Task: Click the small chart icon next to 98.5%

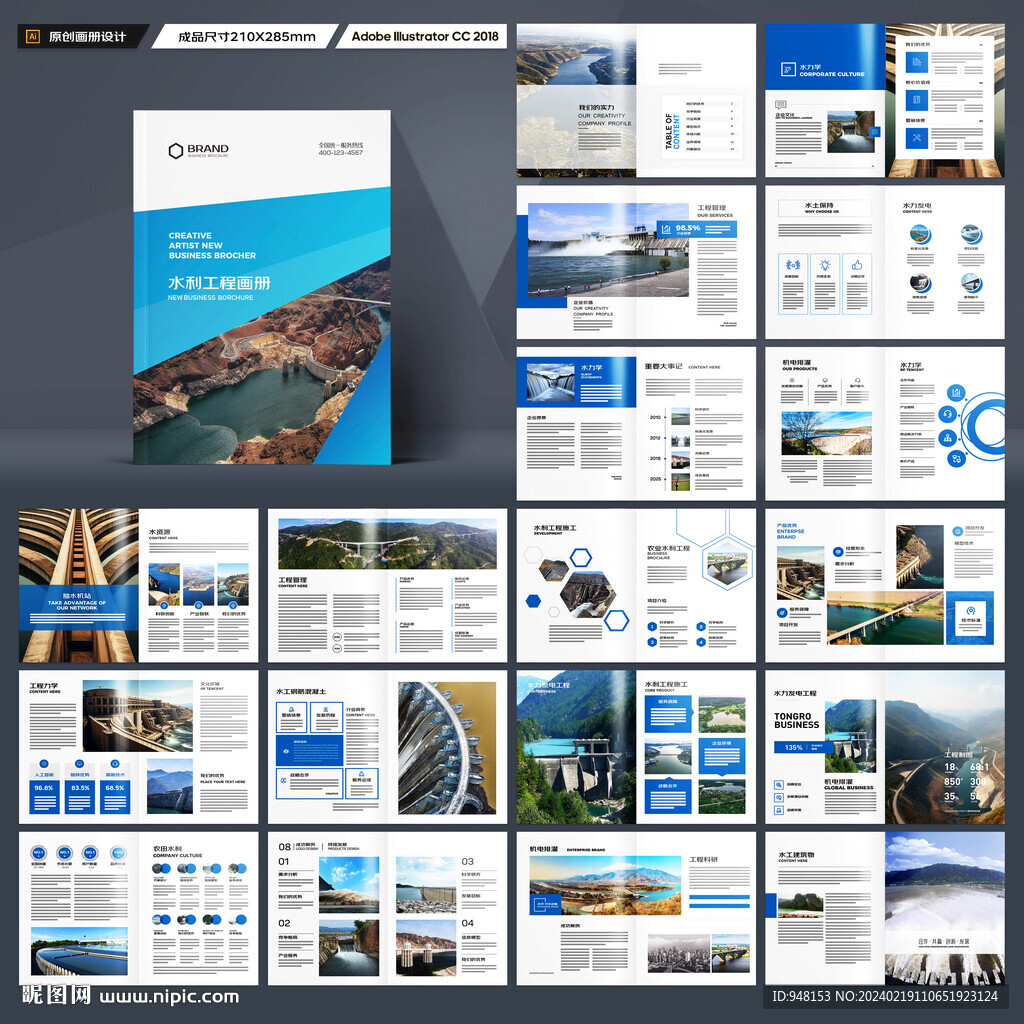Action: coord(666,229)
